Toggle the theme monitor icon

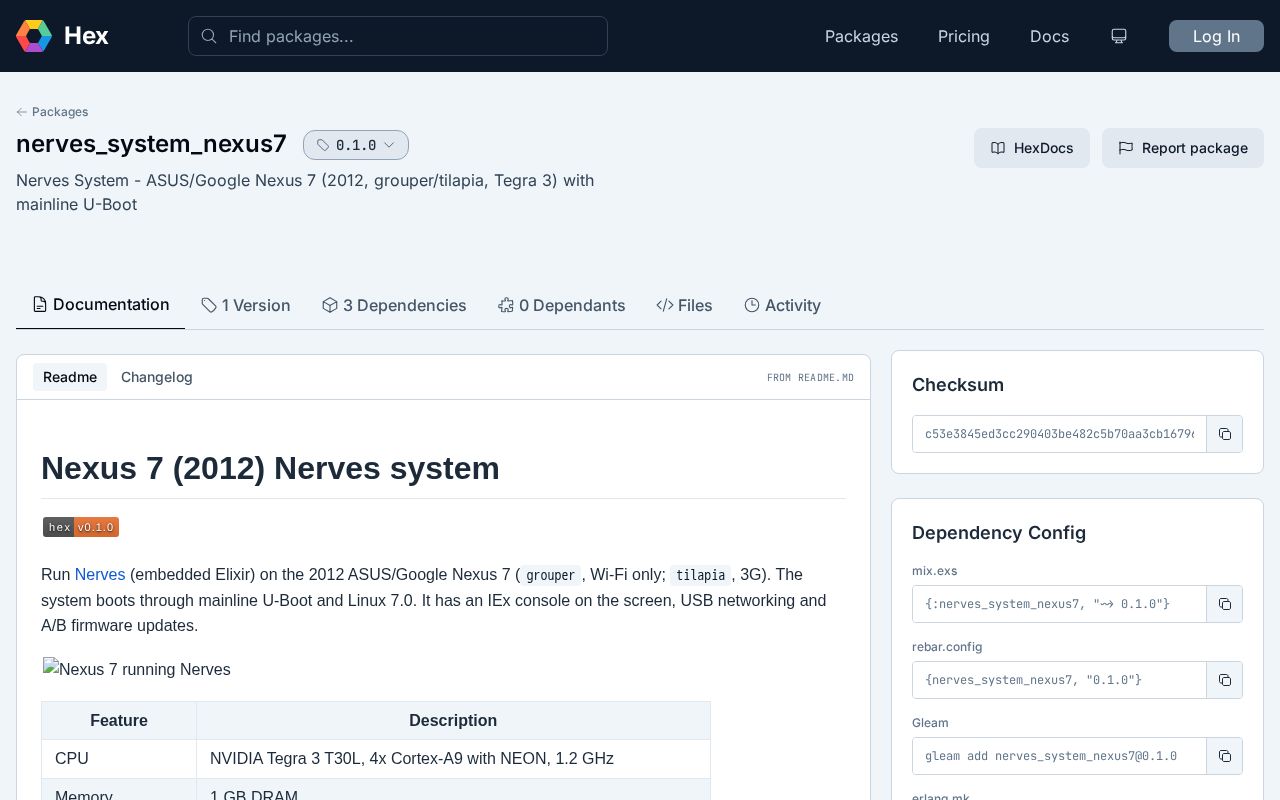pyautogui.click(x=1119, y=36)
